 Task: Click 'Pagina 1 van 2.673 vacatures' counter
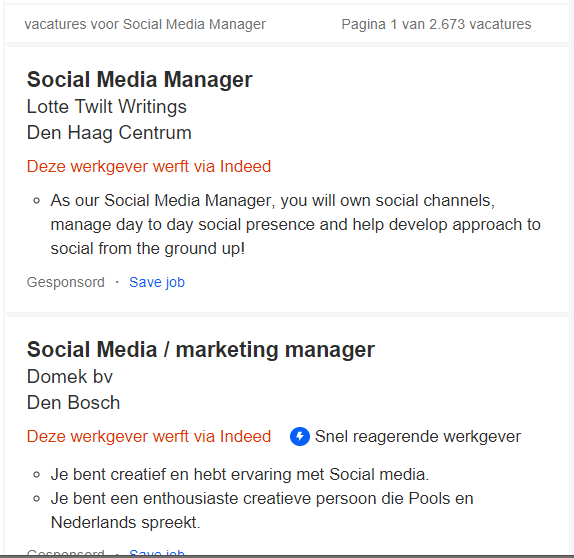click(x=436, y=25)
